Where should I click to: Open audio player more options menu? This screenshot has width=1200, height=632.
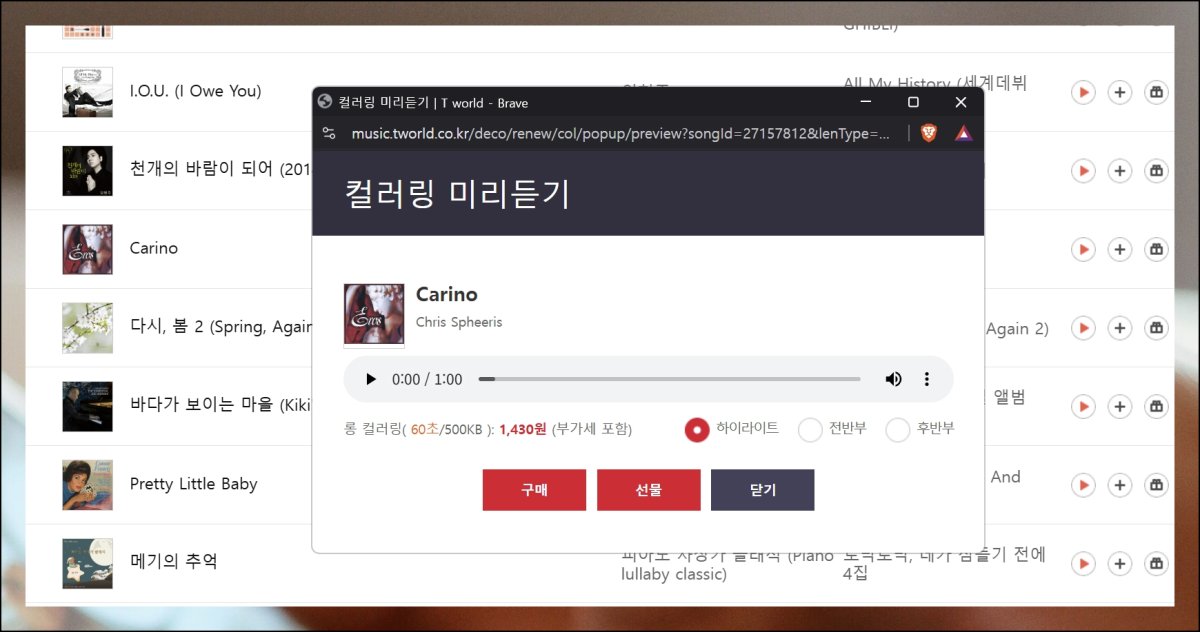[926, 379]
